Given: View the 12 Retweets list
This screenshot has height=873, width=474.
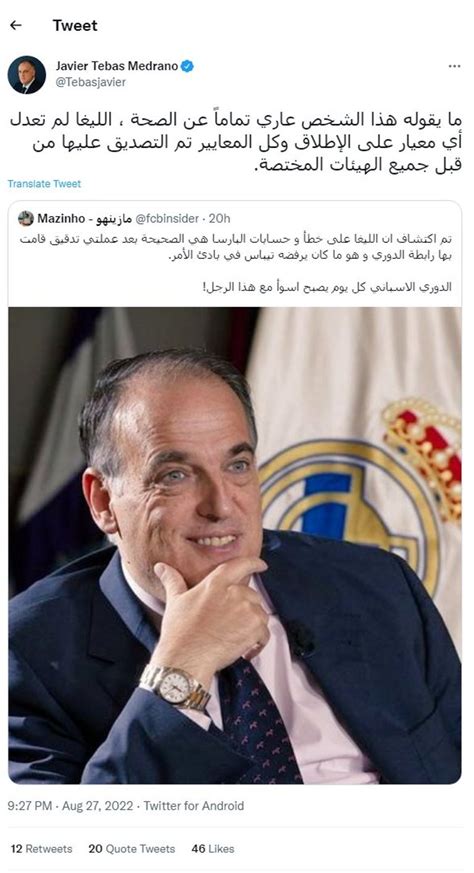Looking at the screenshot, I should [x=41, y=849].
